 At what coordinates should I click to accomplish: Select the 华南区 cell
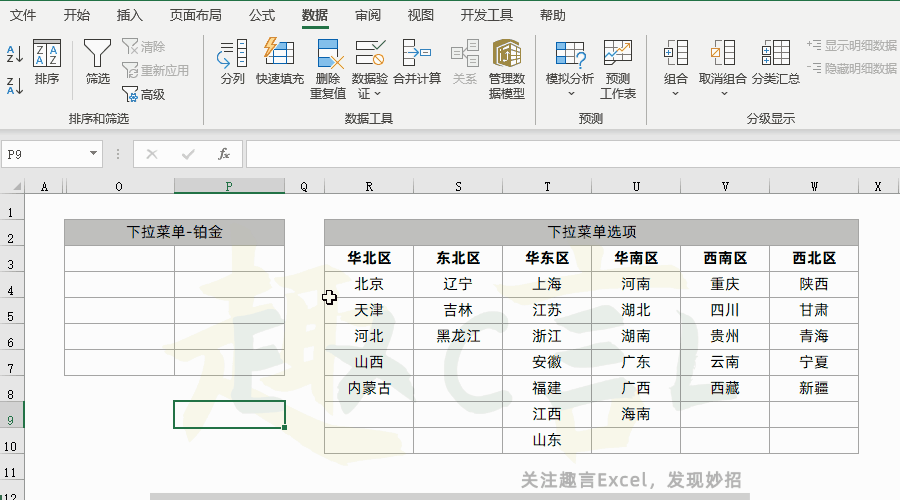click(x=636, y=258)
